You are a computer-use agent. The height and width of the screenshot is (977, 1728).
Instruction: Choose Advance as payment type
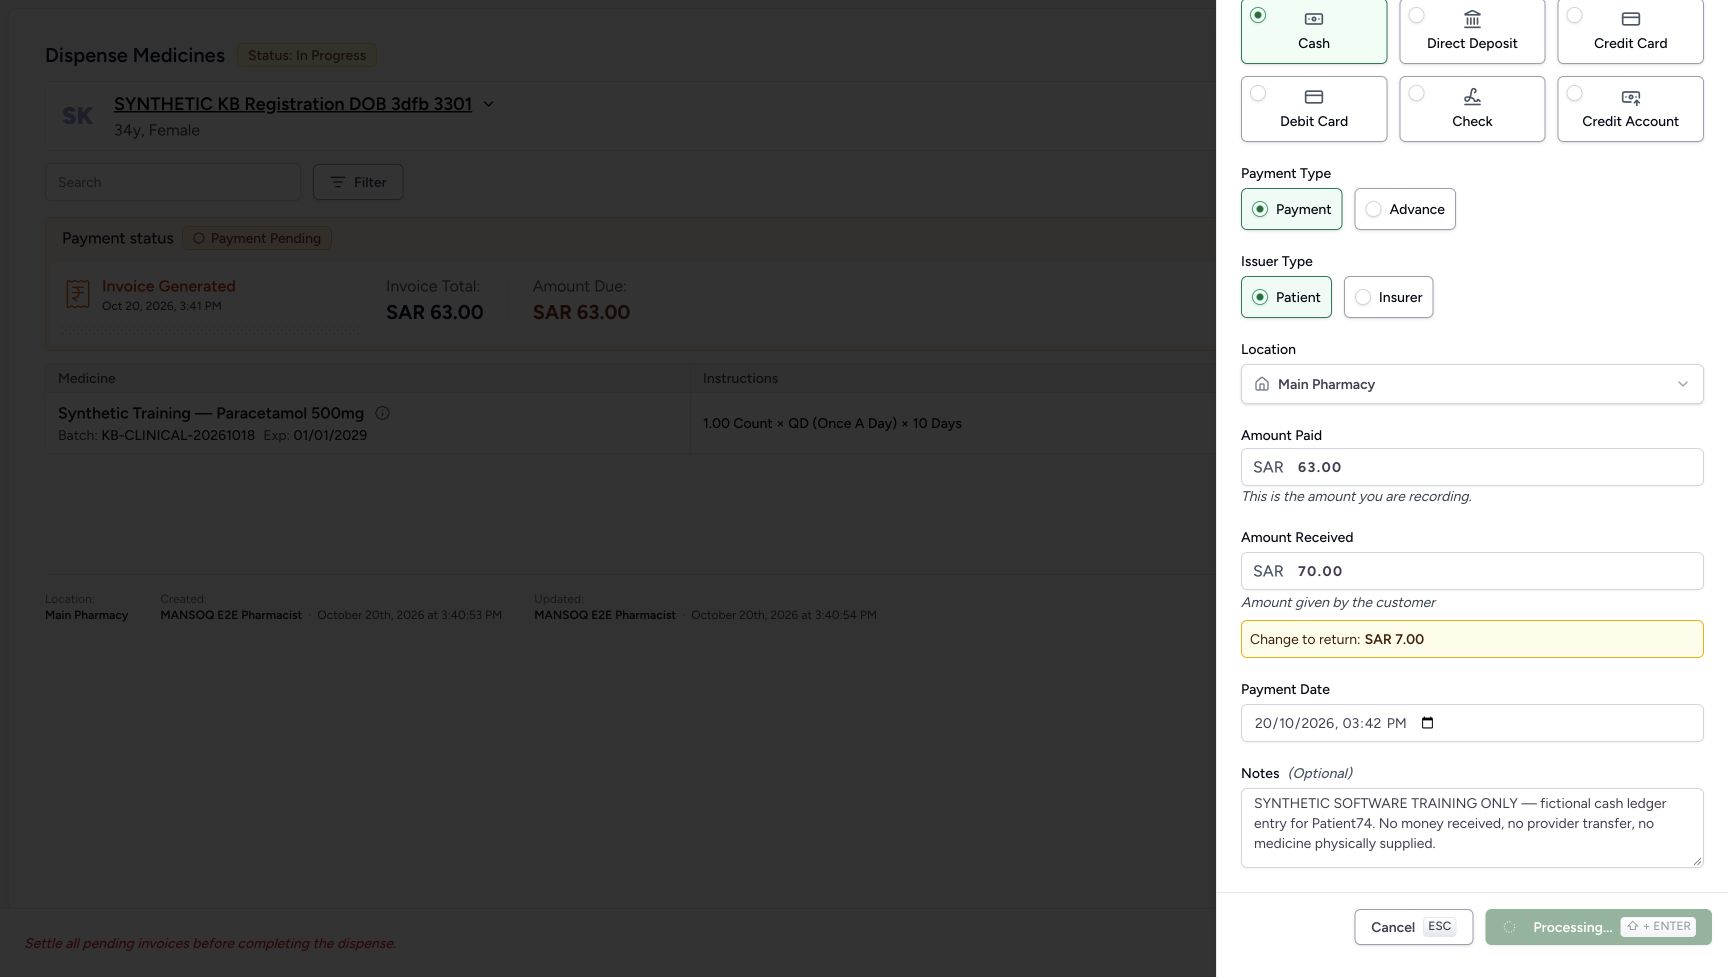tap(1405, 209)
